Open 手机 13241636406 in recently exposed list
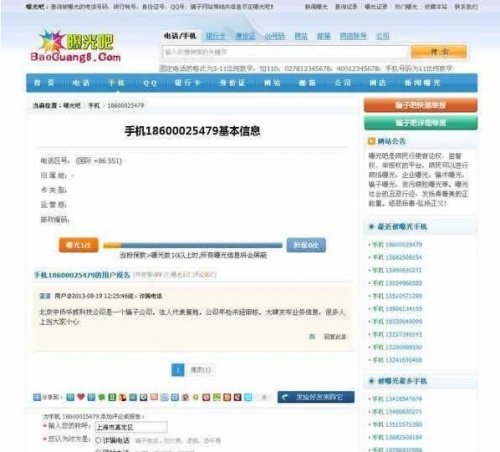500x452 pixels. pyautogui.click(x=397, y=360)
